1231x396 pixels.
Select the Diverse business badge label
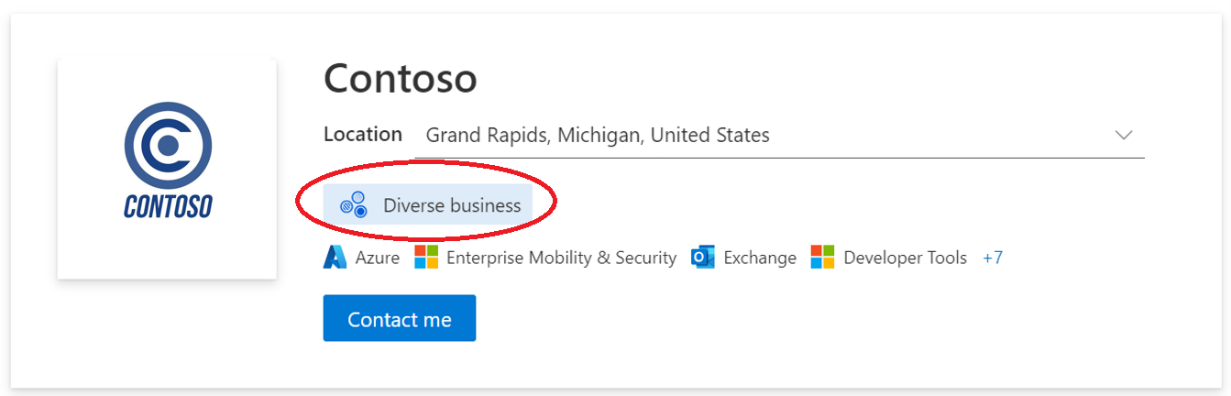(452, 206)
